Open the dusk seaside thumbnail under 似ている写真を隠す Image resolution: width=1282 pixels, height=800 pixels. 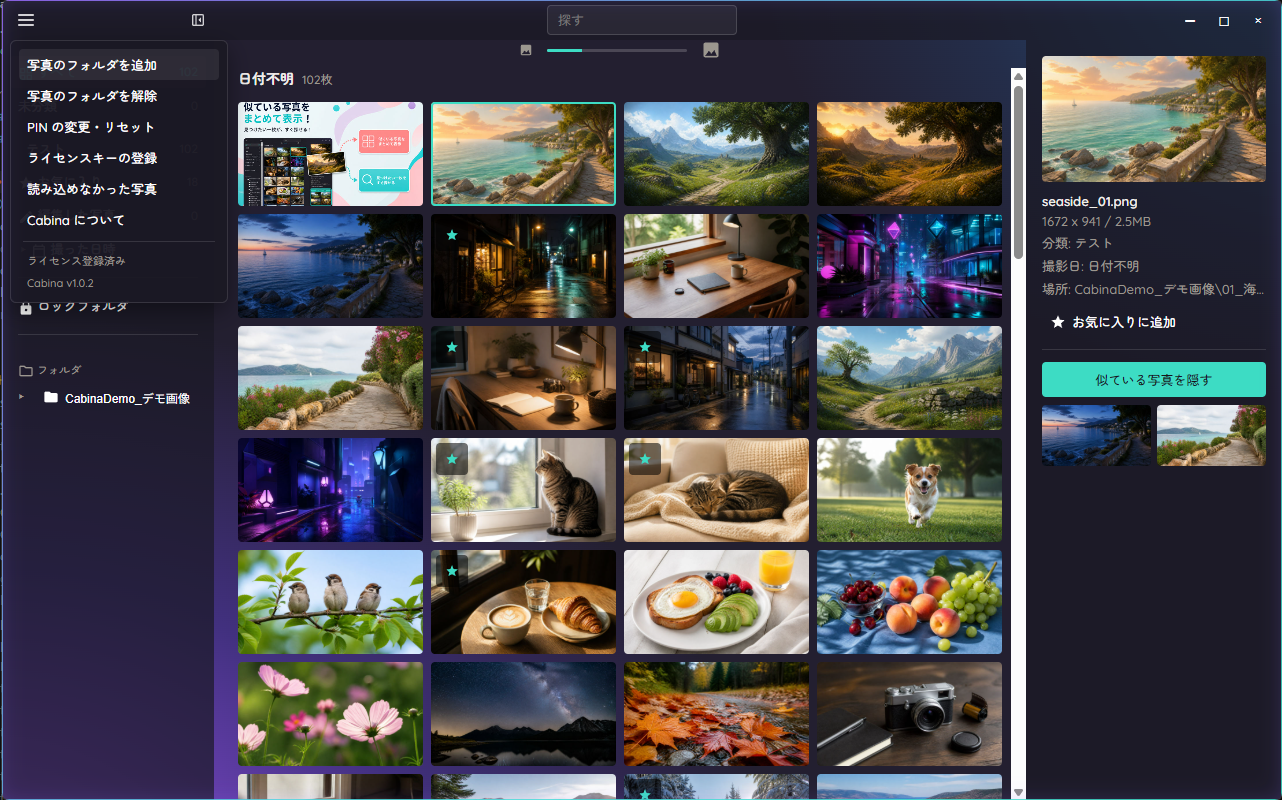click(1096, 435)
